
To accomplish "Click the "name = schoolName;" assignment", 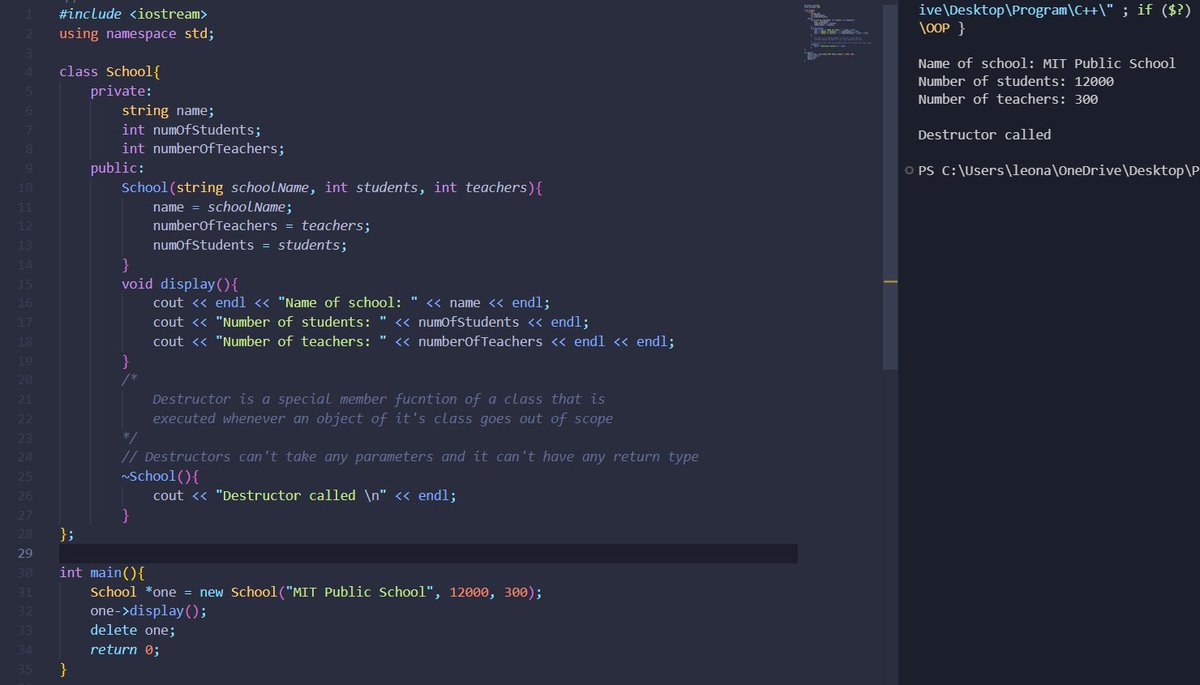I will point(222,206).
